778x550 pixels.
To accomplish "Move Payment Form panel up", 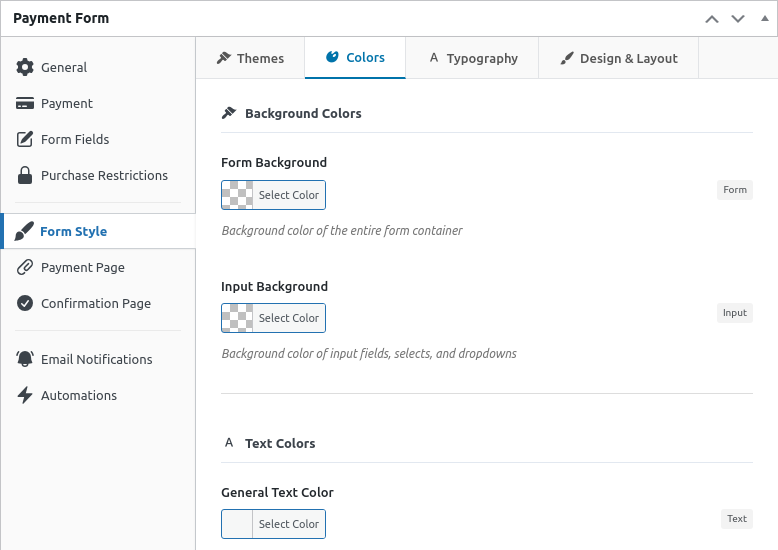I will coord(712,18).
